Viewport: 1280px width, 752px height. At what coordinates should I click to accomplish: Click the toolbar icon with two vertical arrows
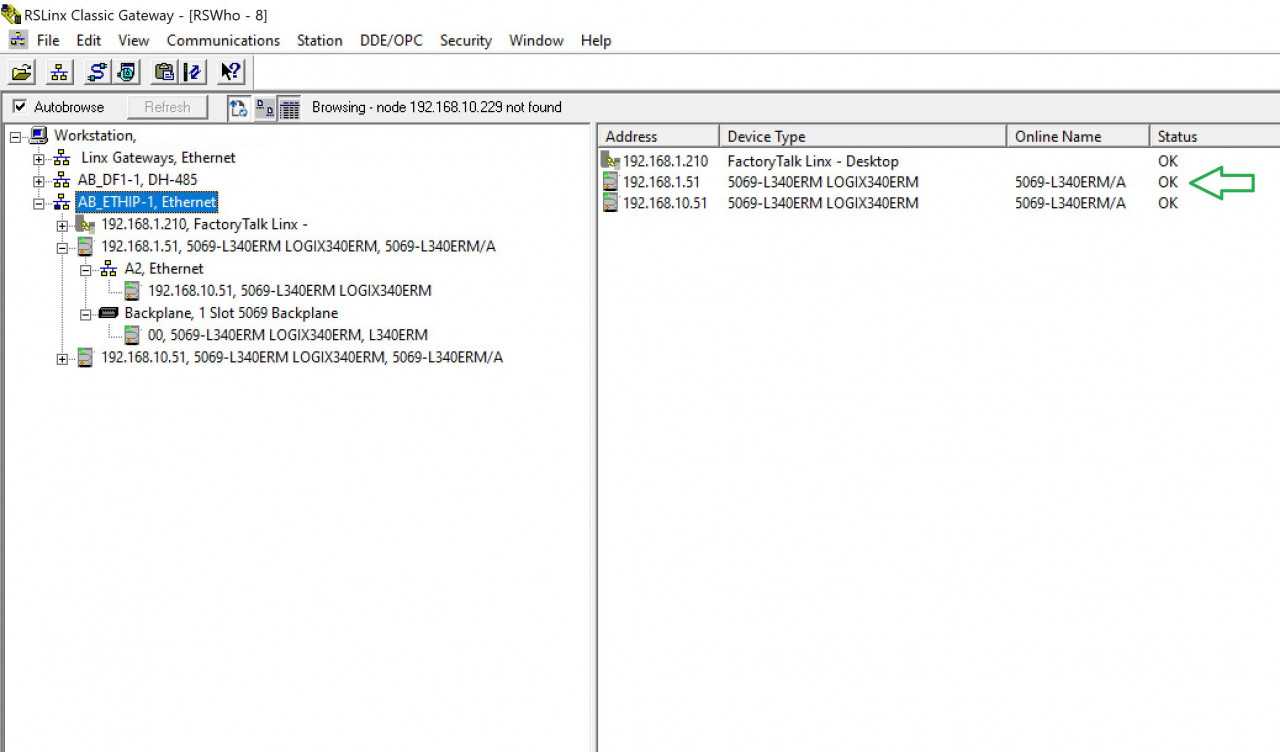coord(193,72)
